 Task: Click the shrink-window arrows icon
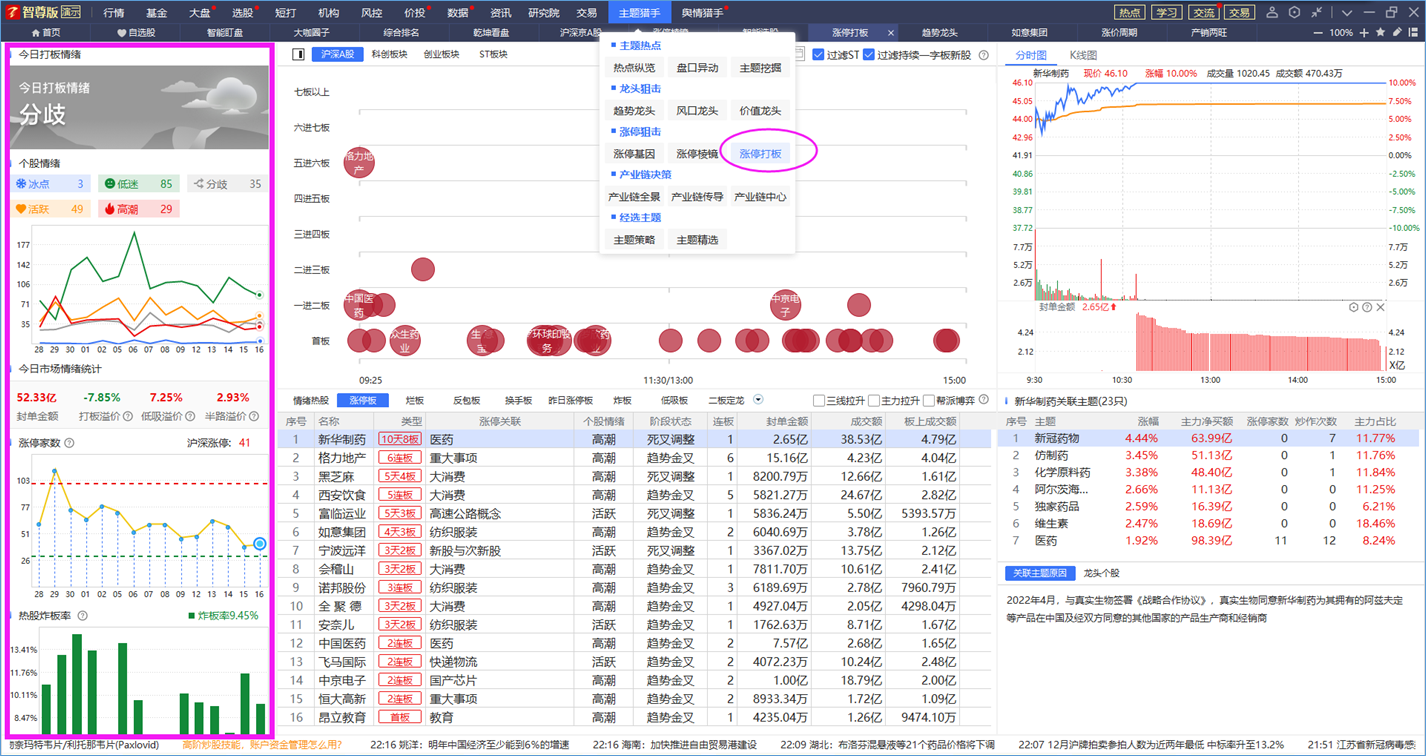[x=1319, y=13]
